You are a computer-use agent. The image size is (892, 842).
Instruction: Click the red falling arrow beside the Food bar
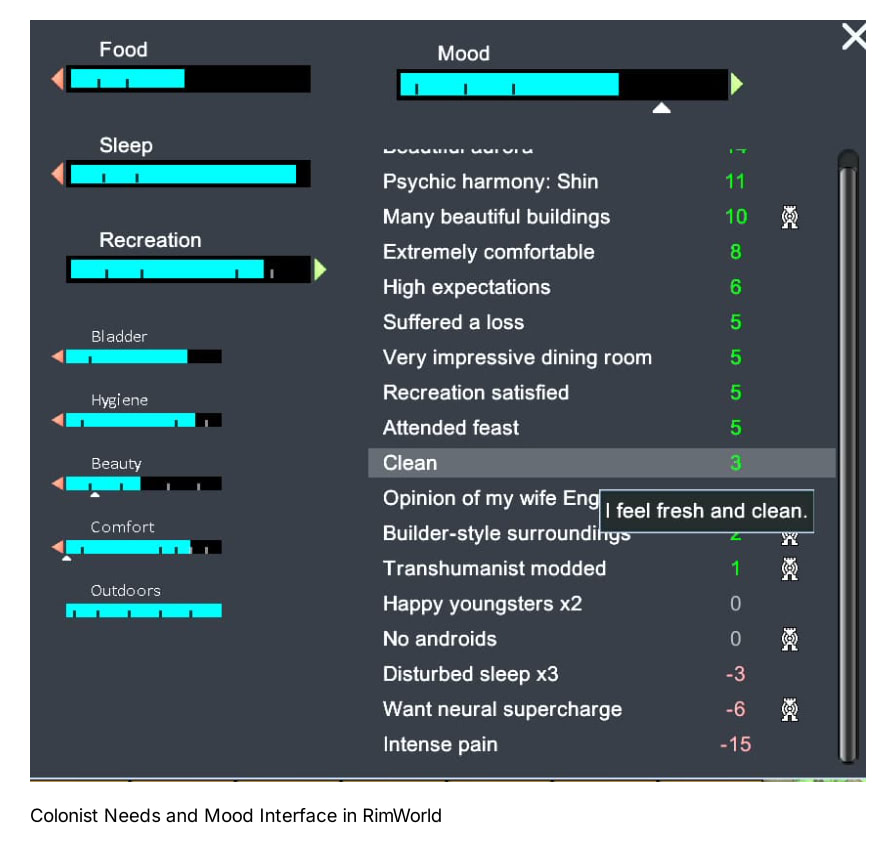(x=58, y=79)
